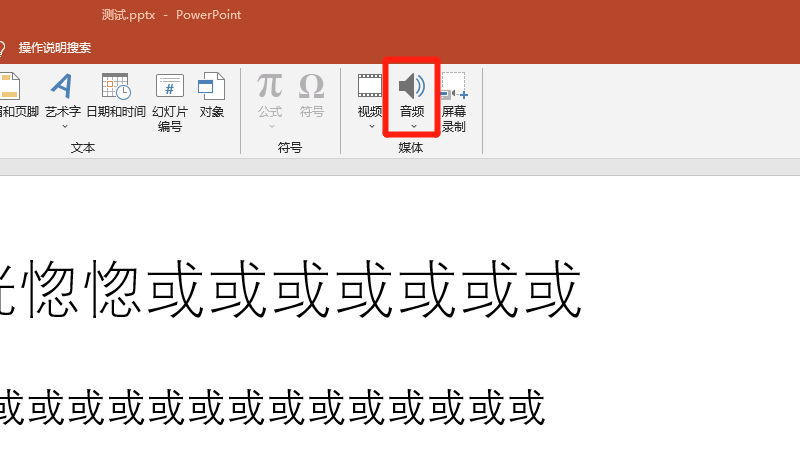This screenshot has height=450, width=800.
Task: Click the Video (视频) filmstrip icon
Action: (370, 87)
